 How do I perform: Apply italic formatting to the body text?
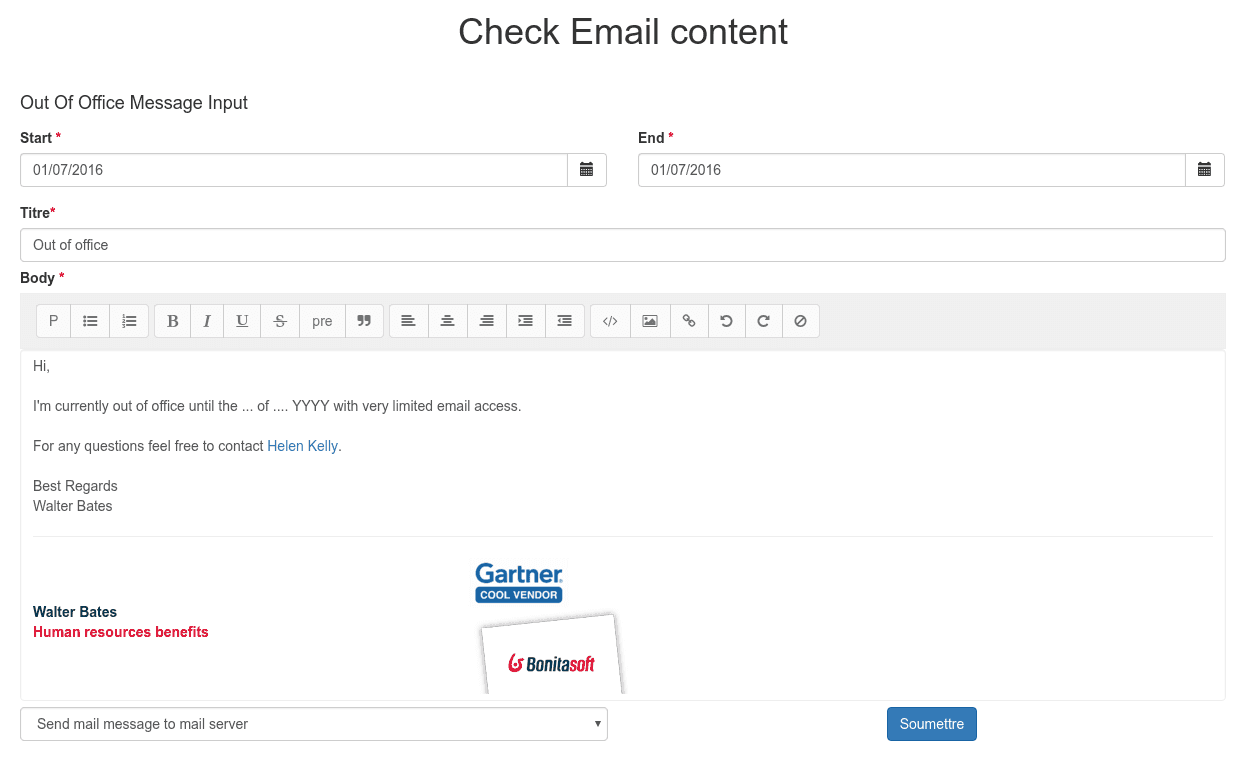pyautogui.click(x=206, y=320)
